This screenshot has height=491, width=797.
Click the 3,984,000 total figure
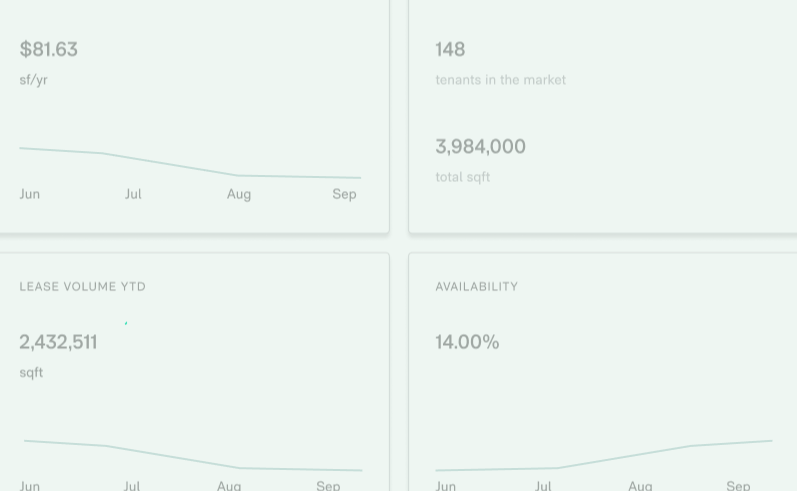480,146
